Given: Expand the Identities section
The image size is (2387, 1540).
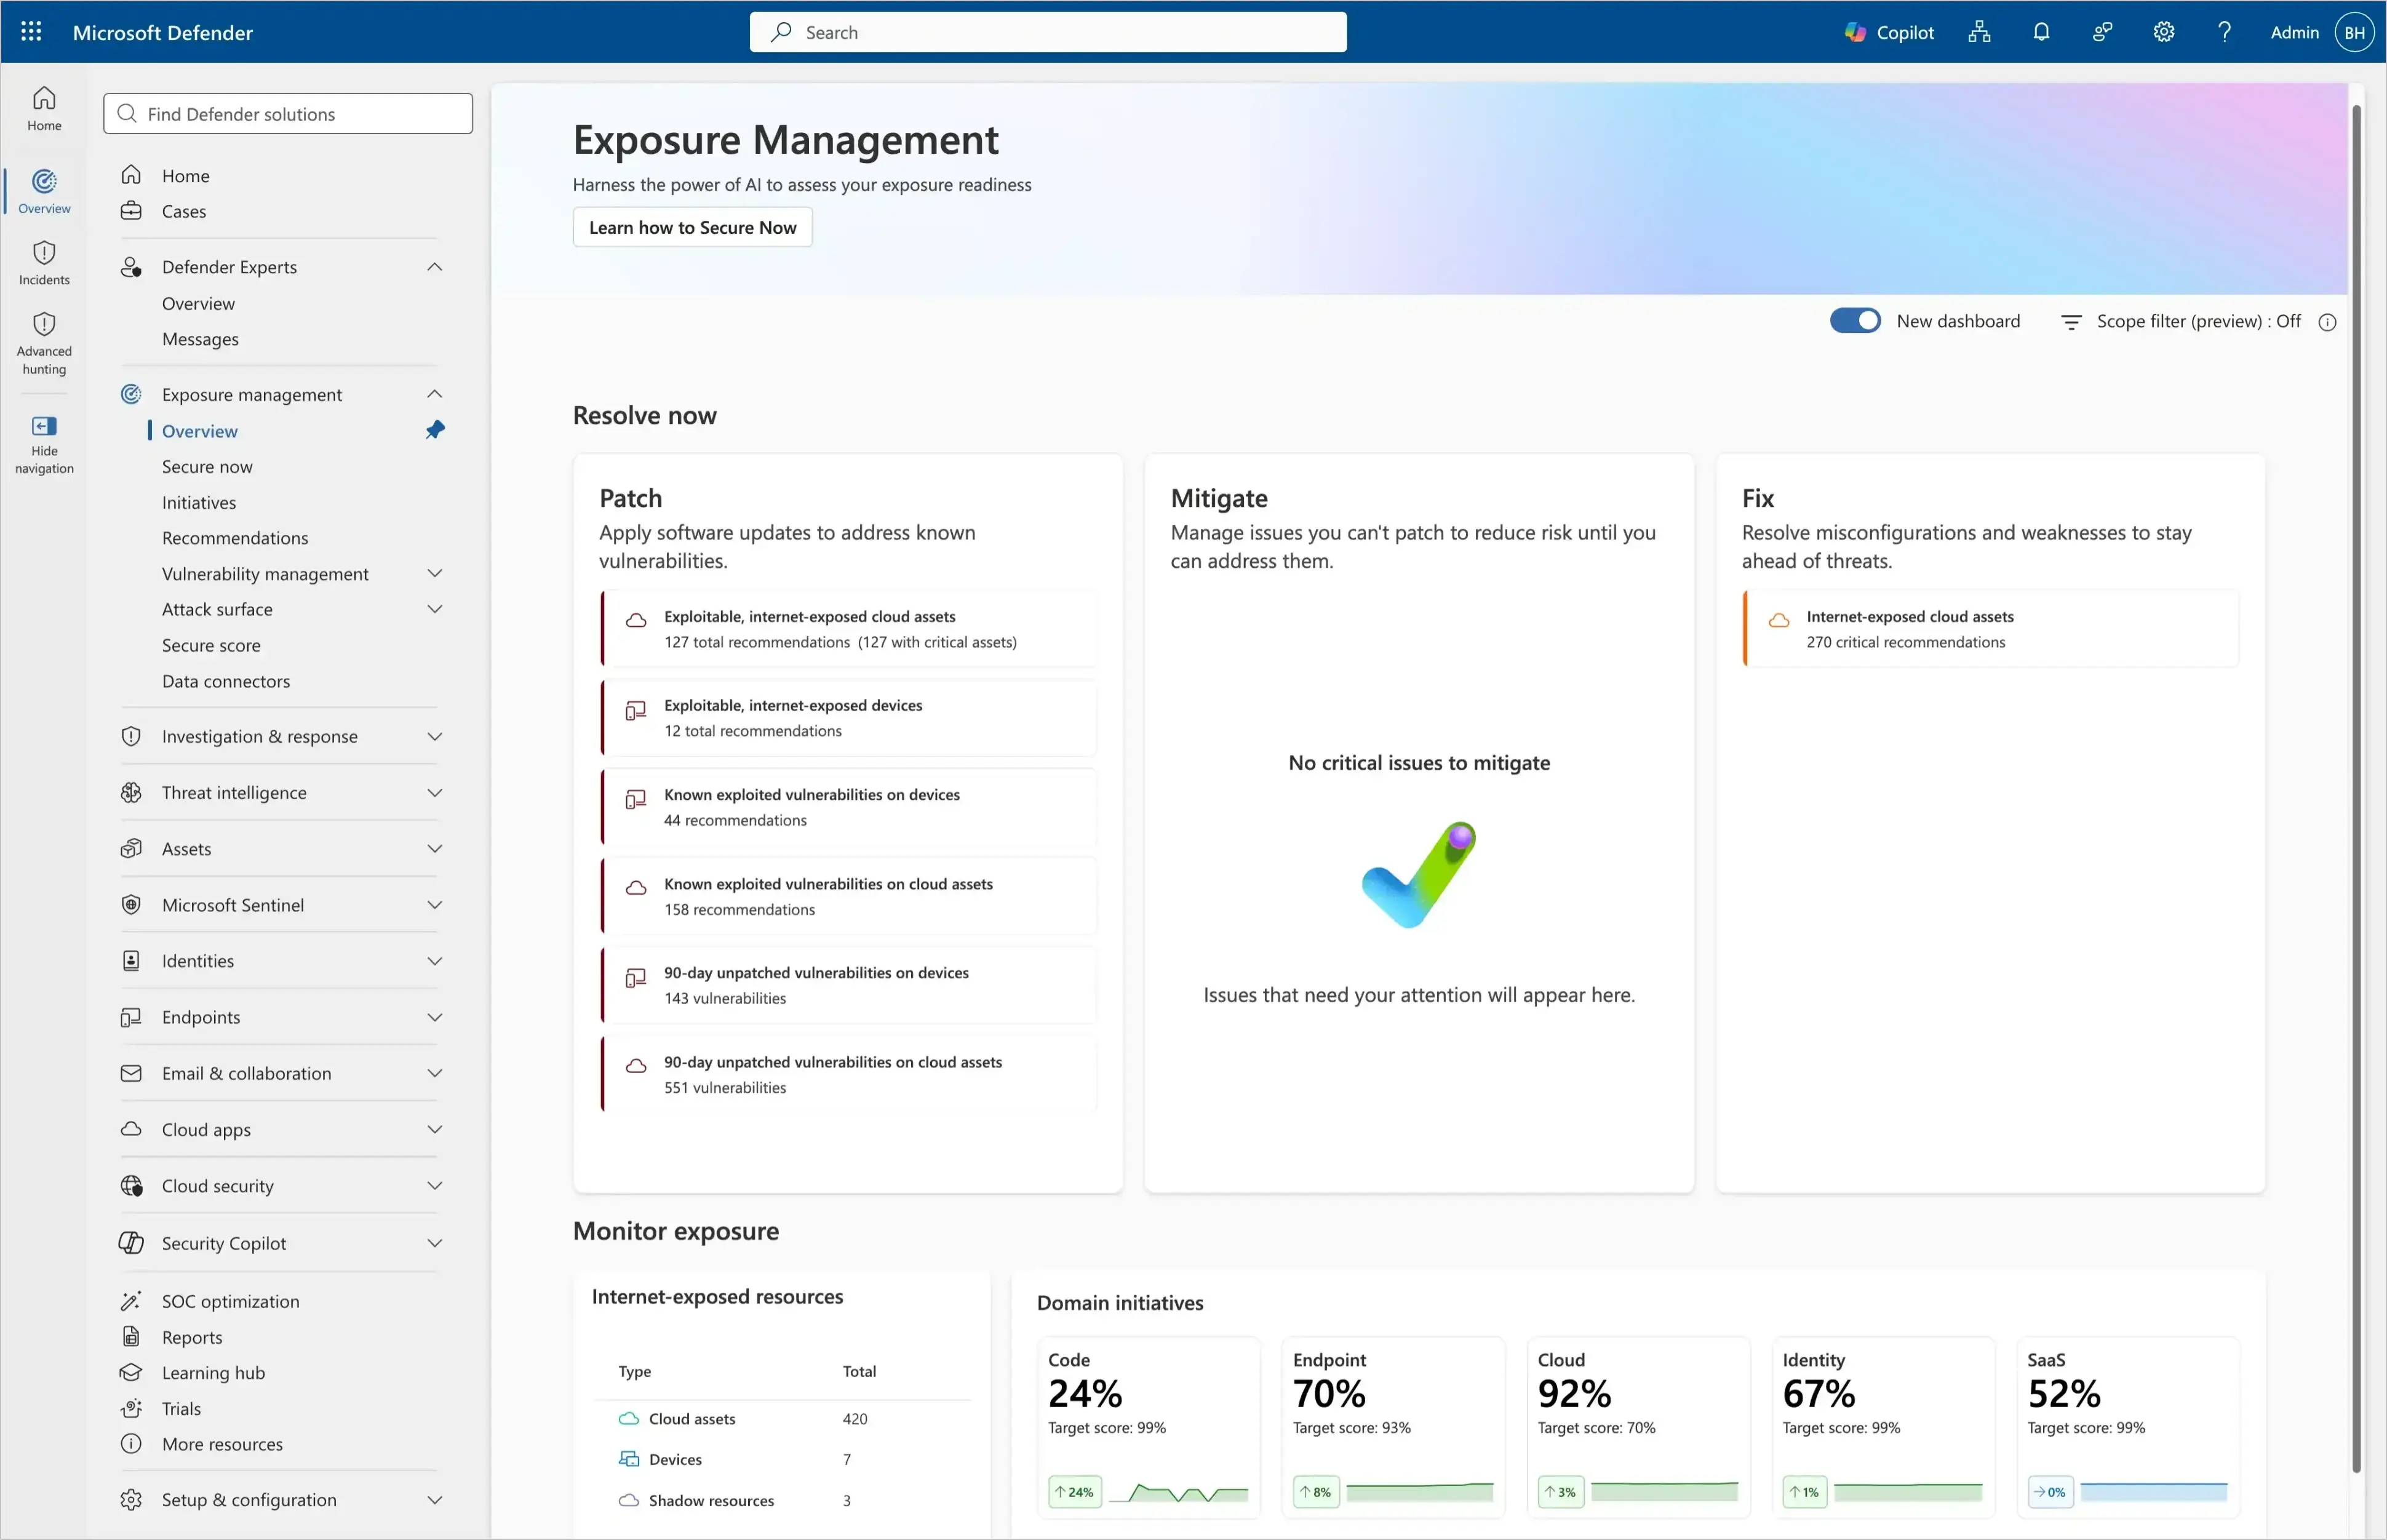Looking at the screenshot, I should tap(435, 961).
